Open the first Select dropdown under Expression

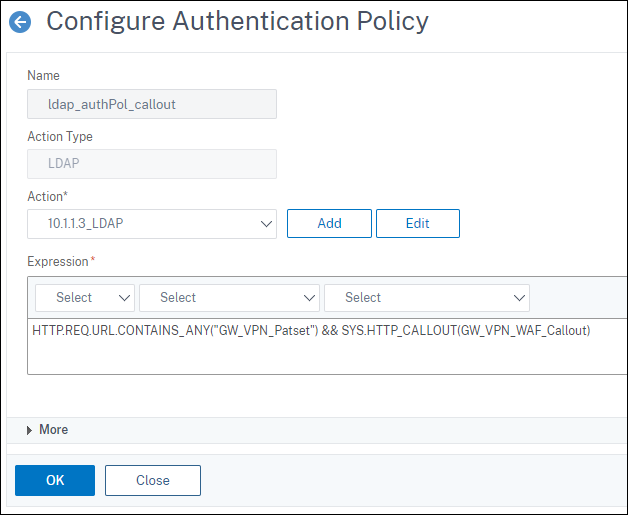[85, 297]
